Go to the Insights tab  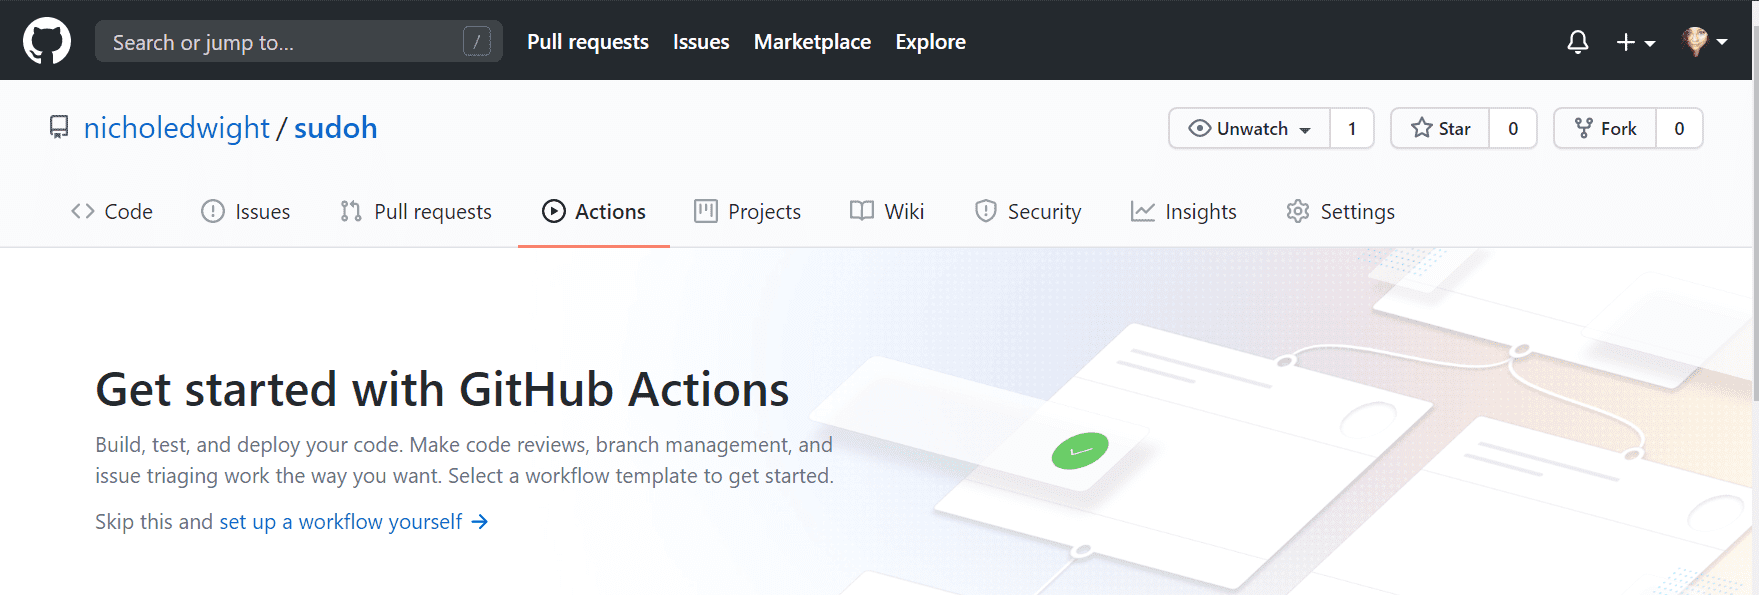tap(1183, 212)
